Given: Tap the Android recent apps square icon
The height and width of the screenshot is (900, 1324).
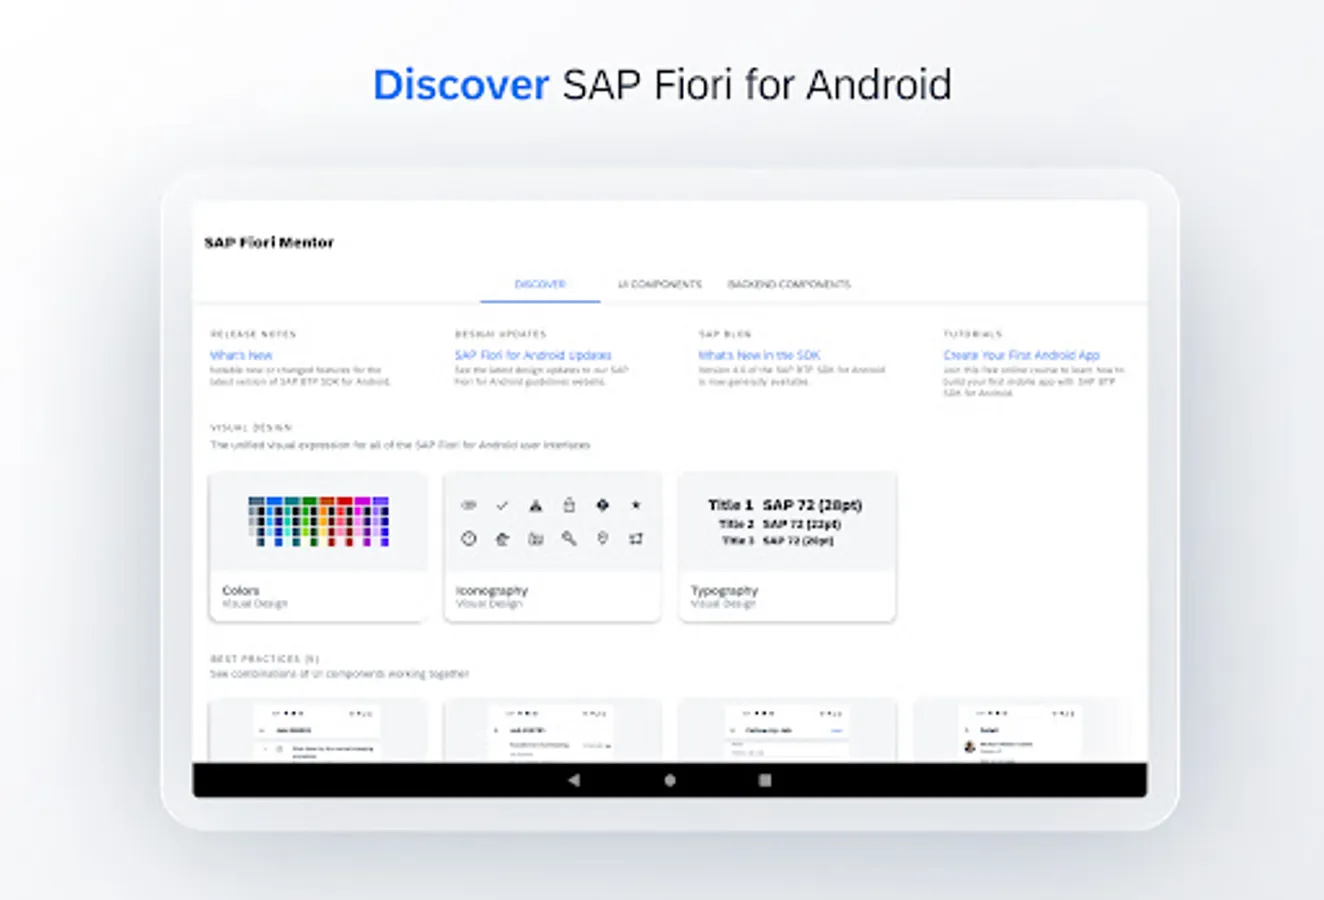Looking at the screenshot, I should 765,780.
